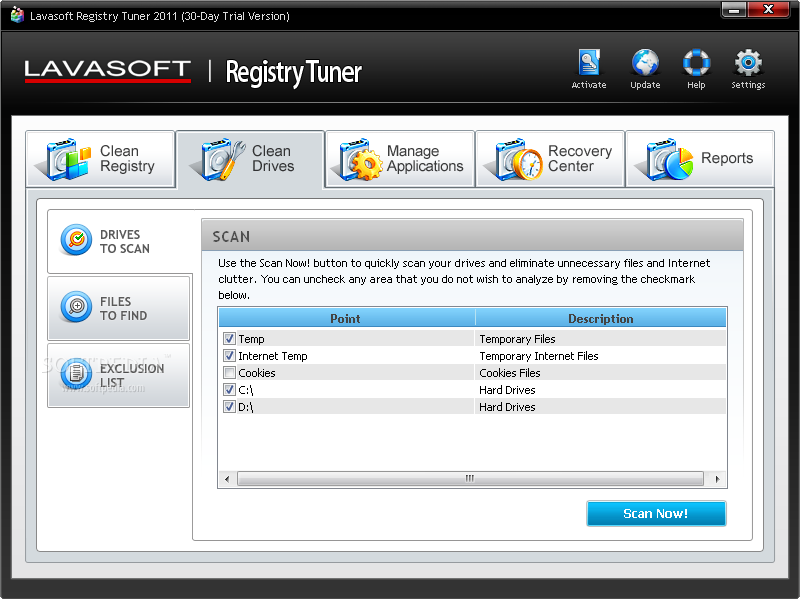Uncheck the D:\ drive checkbox
This screenshot has height=599, width=800.
[229, 407]
